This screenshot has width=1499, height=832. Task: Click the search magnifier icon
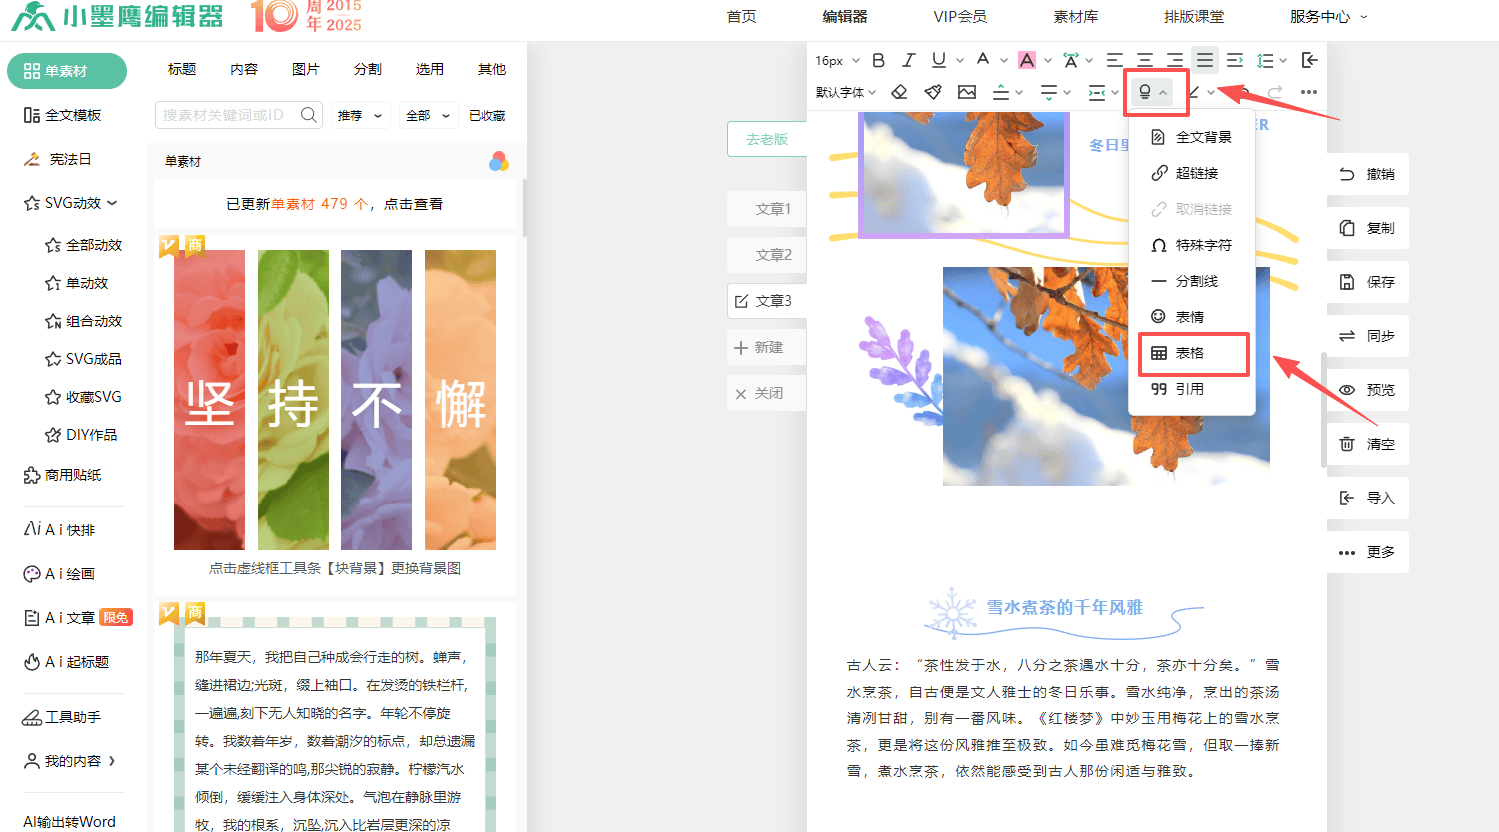click(309, 115)
